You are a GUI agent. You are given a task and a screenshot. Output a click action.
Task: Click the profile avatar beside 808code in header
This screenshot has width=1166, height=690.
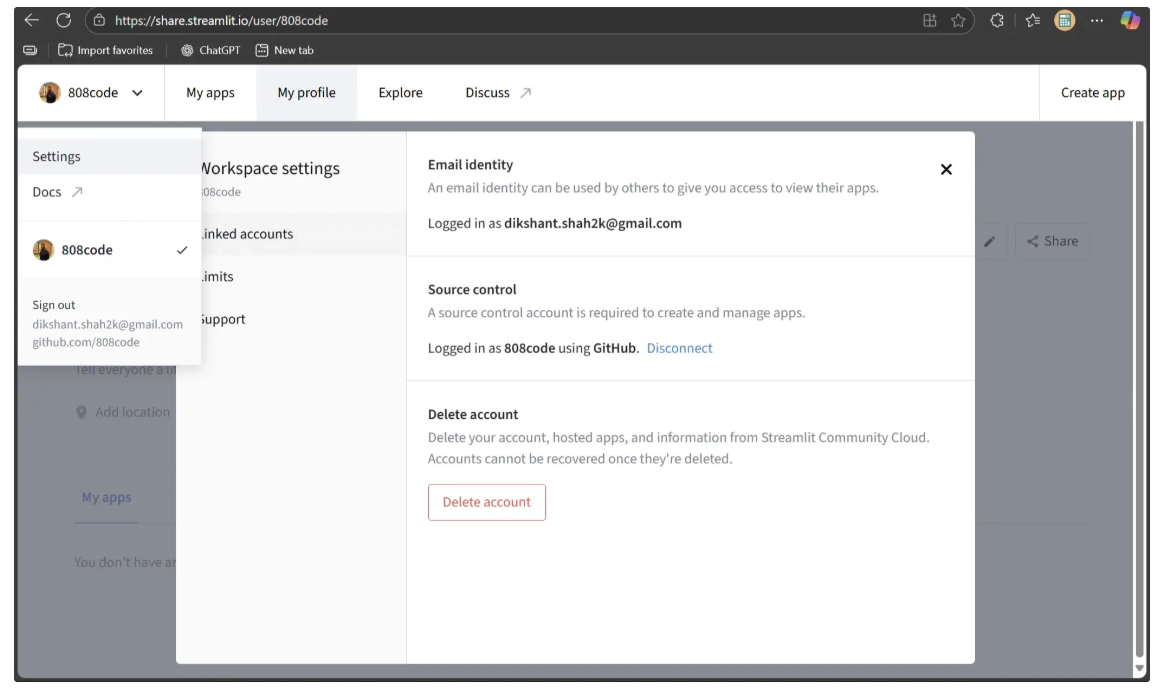(50, 92)
